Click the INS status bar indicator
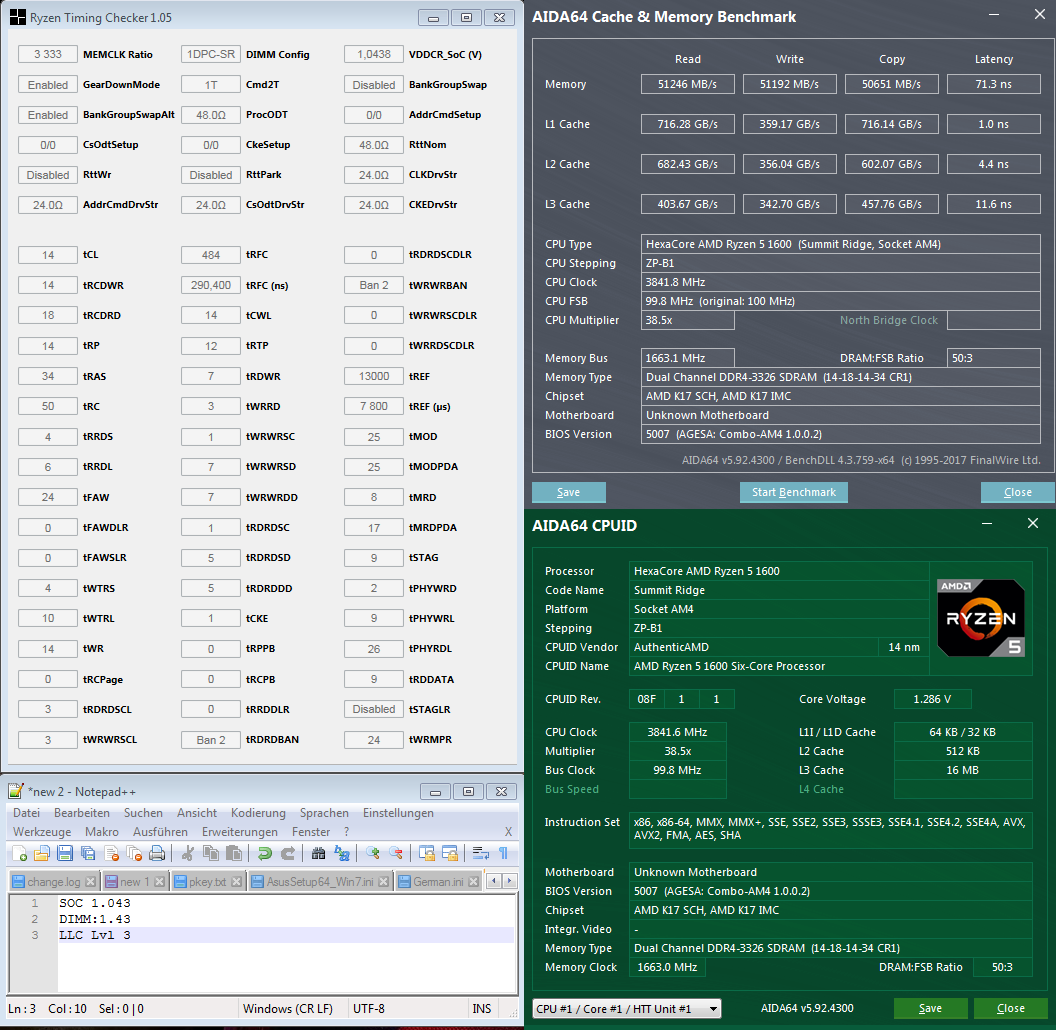 [482, 1008]
